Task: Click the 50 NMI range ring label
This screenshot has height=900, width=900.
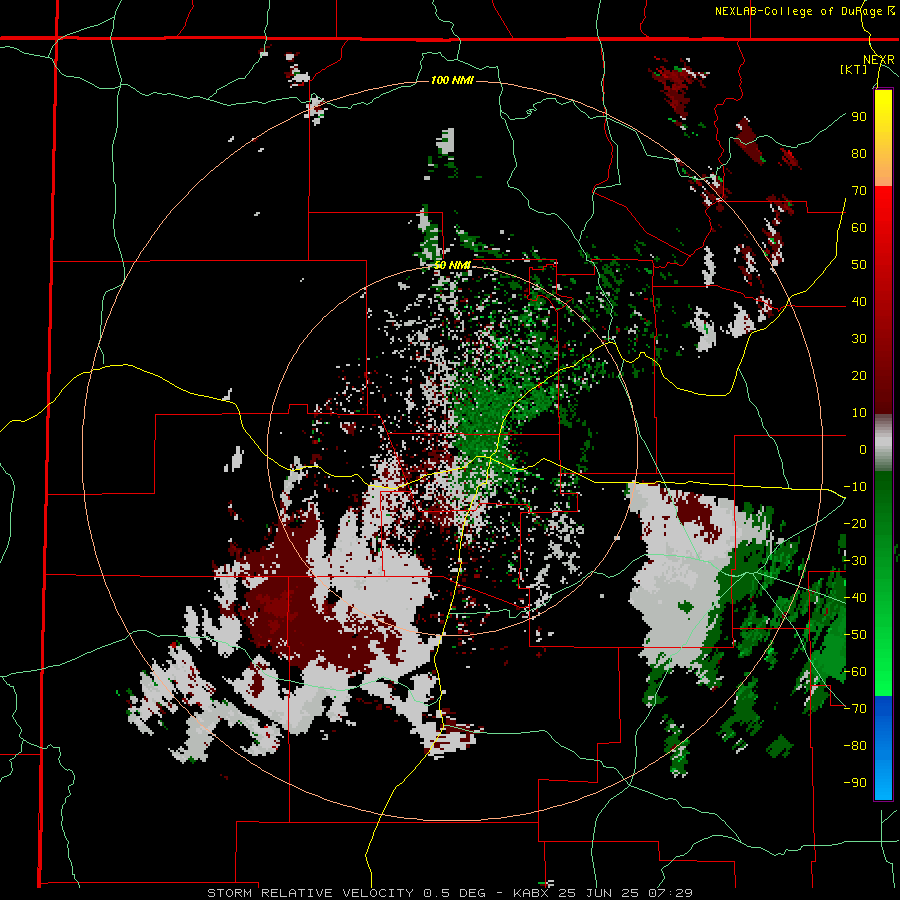Action: (452, 265)
